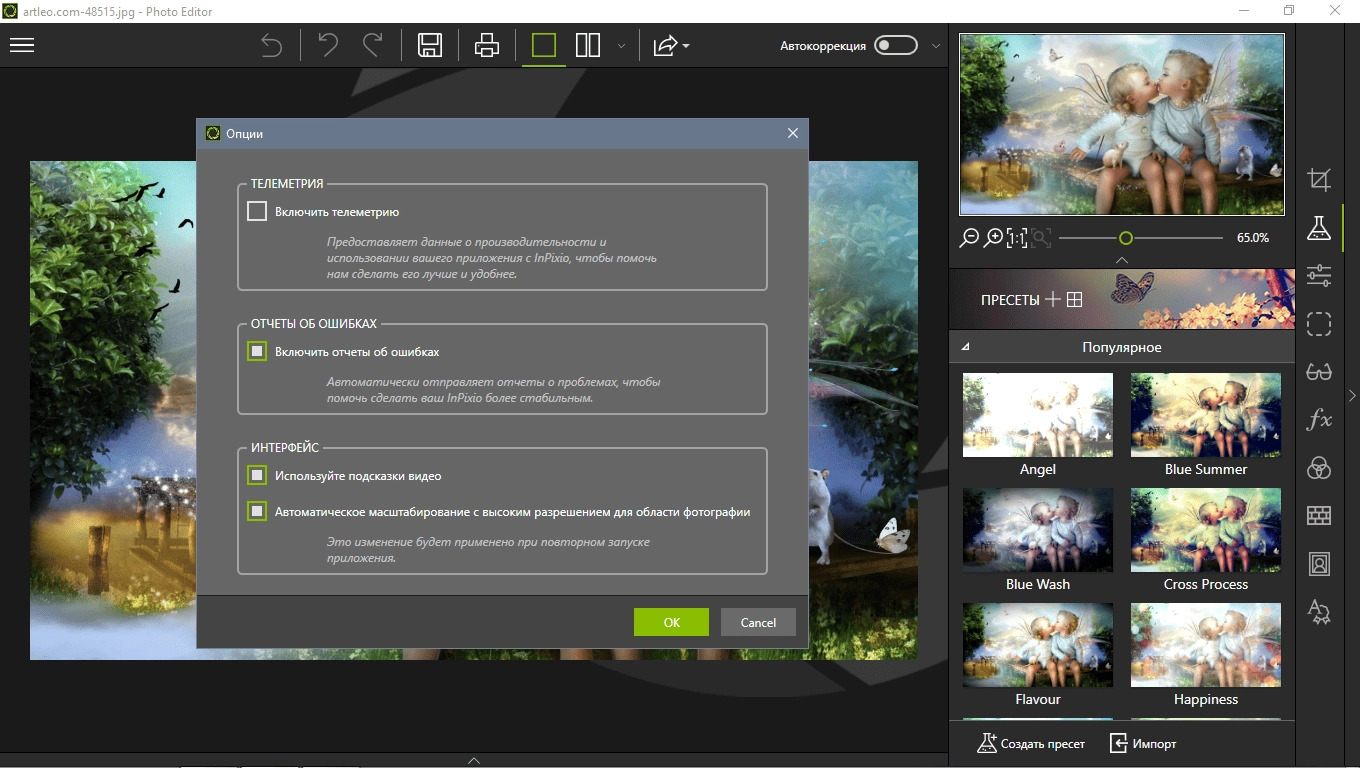
Task: Open the text and shapes tool
Action: click(1319, 612)
